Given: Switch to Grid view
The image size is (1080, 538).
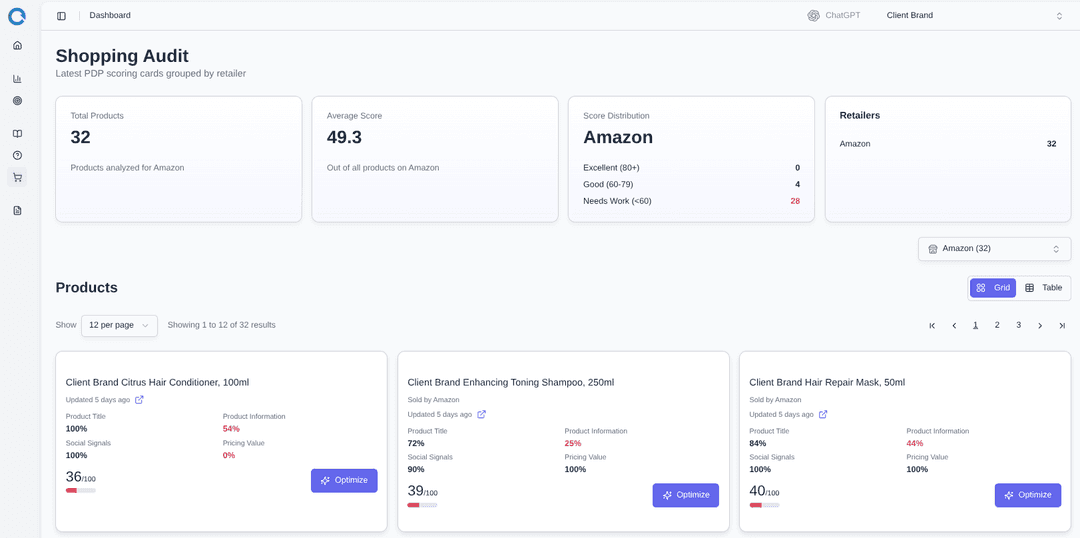Looking at the screenshot, I should click(992, 288).
